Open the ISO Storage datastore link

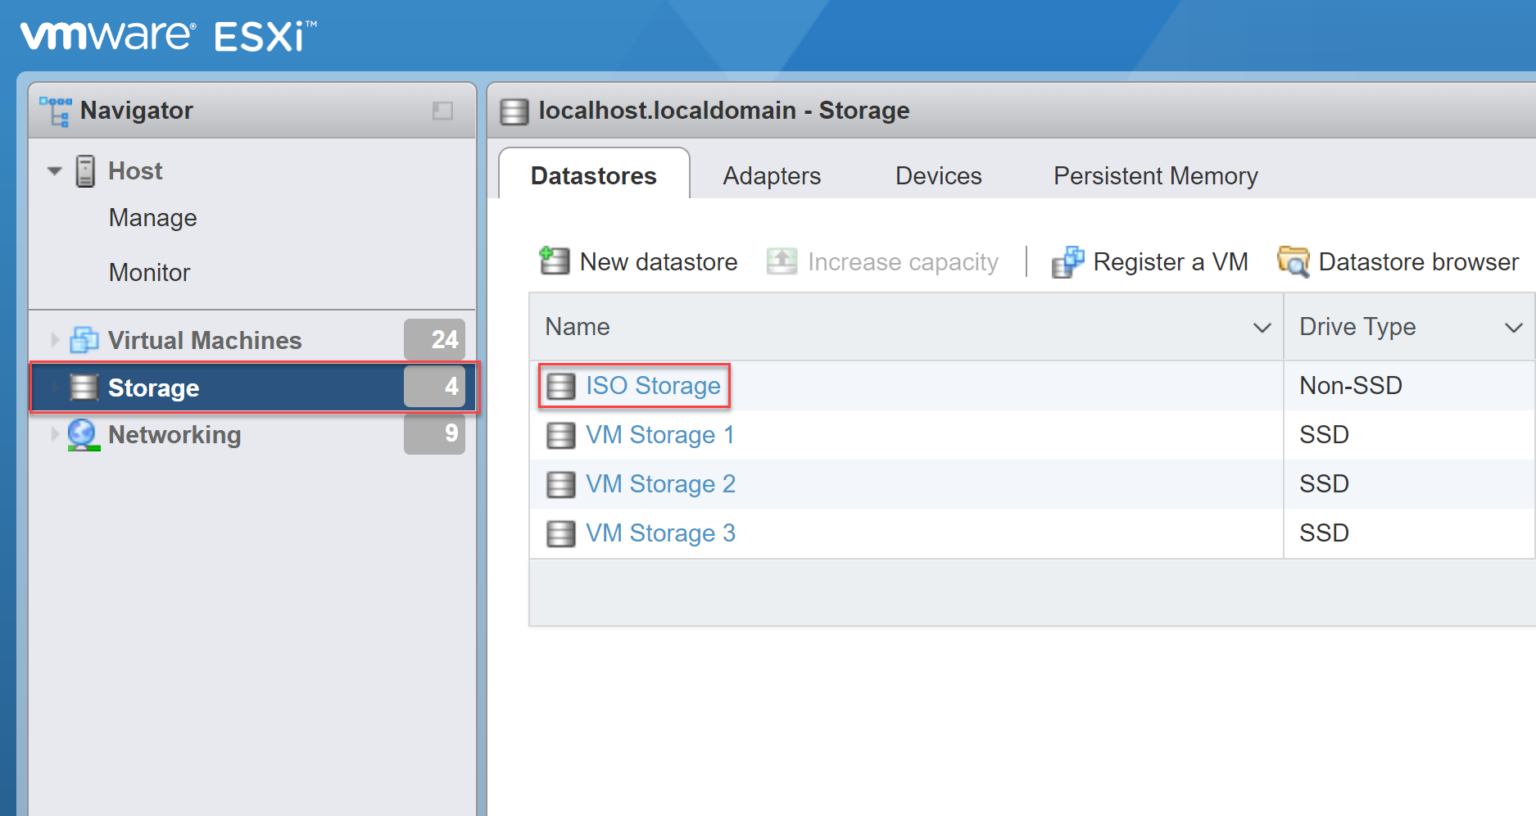(653, 386)
